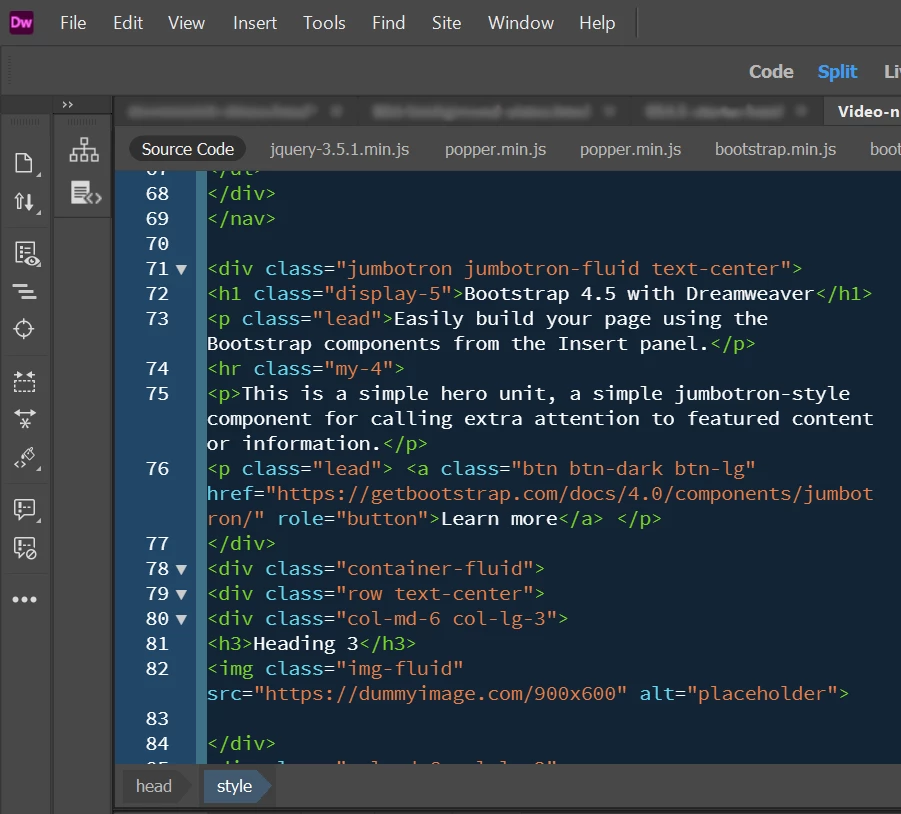Select Source Code related file button
The width and height of the screenshot is (901, 814).
187,149
